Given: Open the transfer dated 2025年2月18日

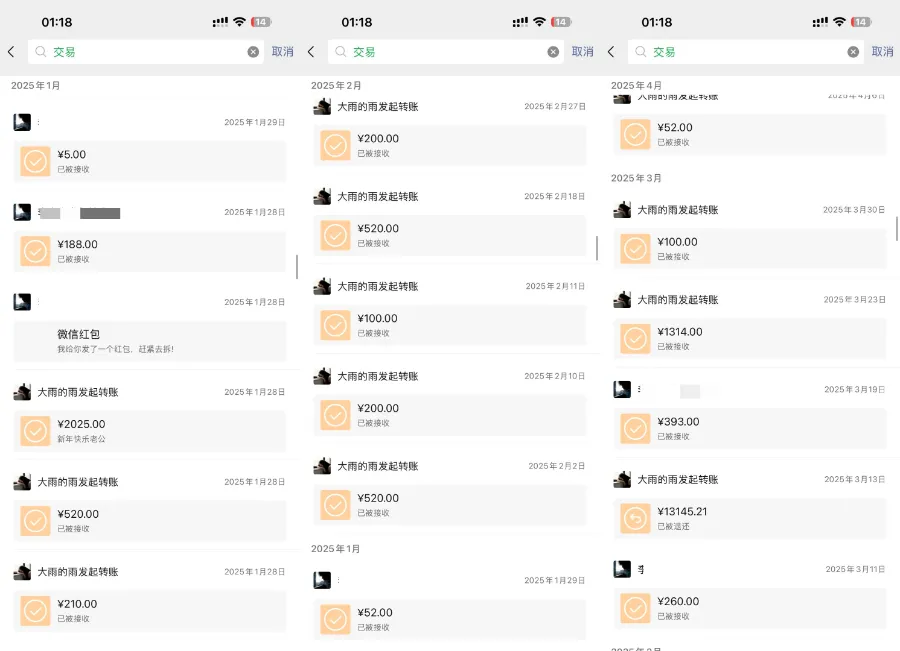Looking at the screenshot, I should (450, 235).
